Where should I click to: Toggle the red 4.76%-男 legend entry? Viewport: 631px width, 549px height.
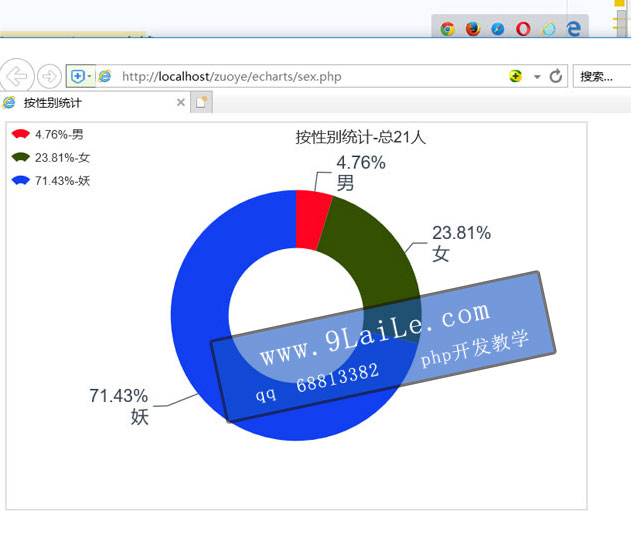tap(47, 134)
